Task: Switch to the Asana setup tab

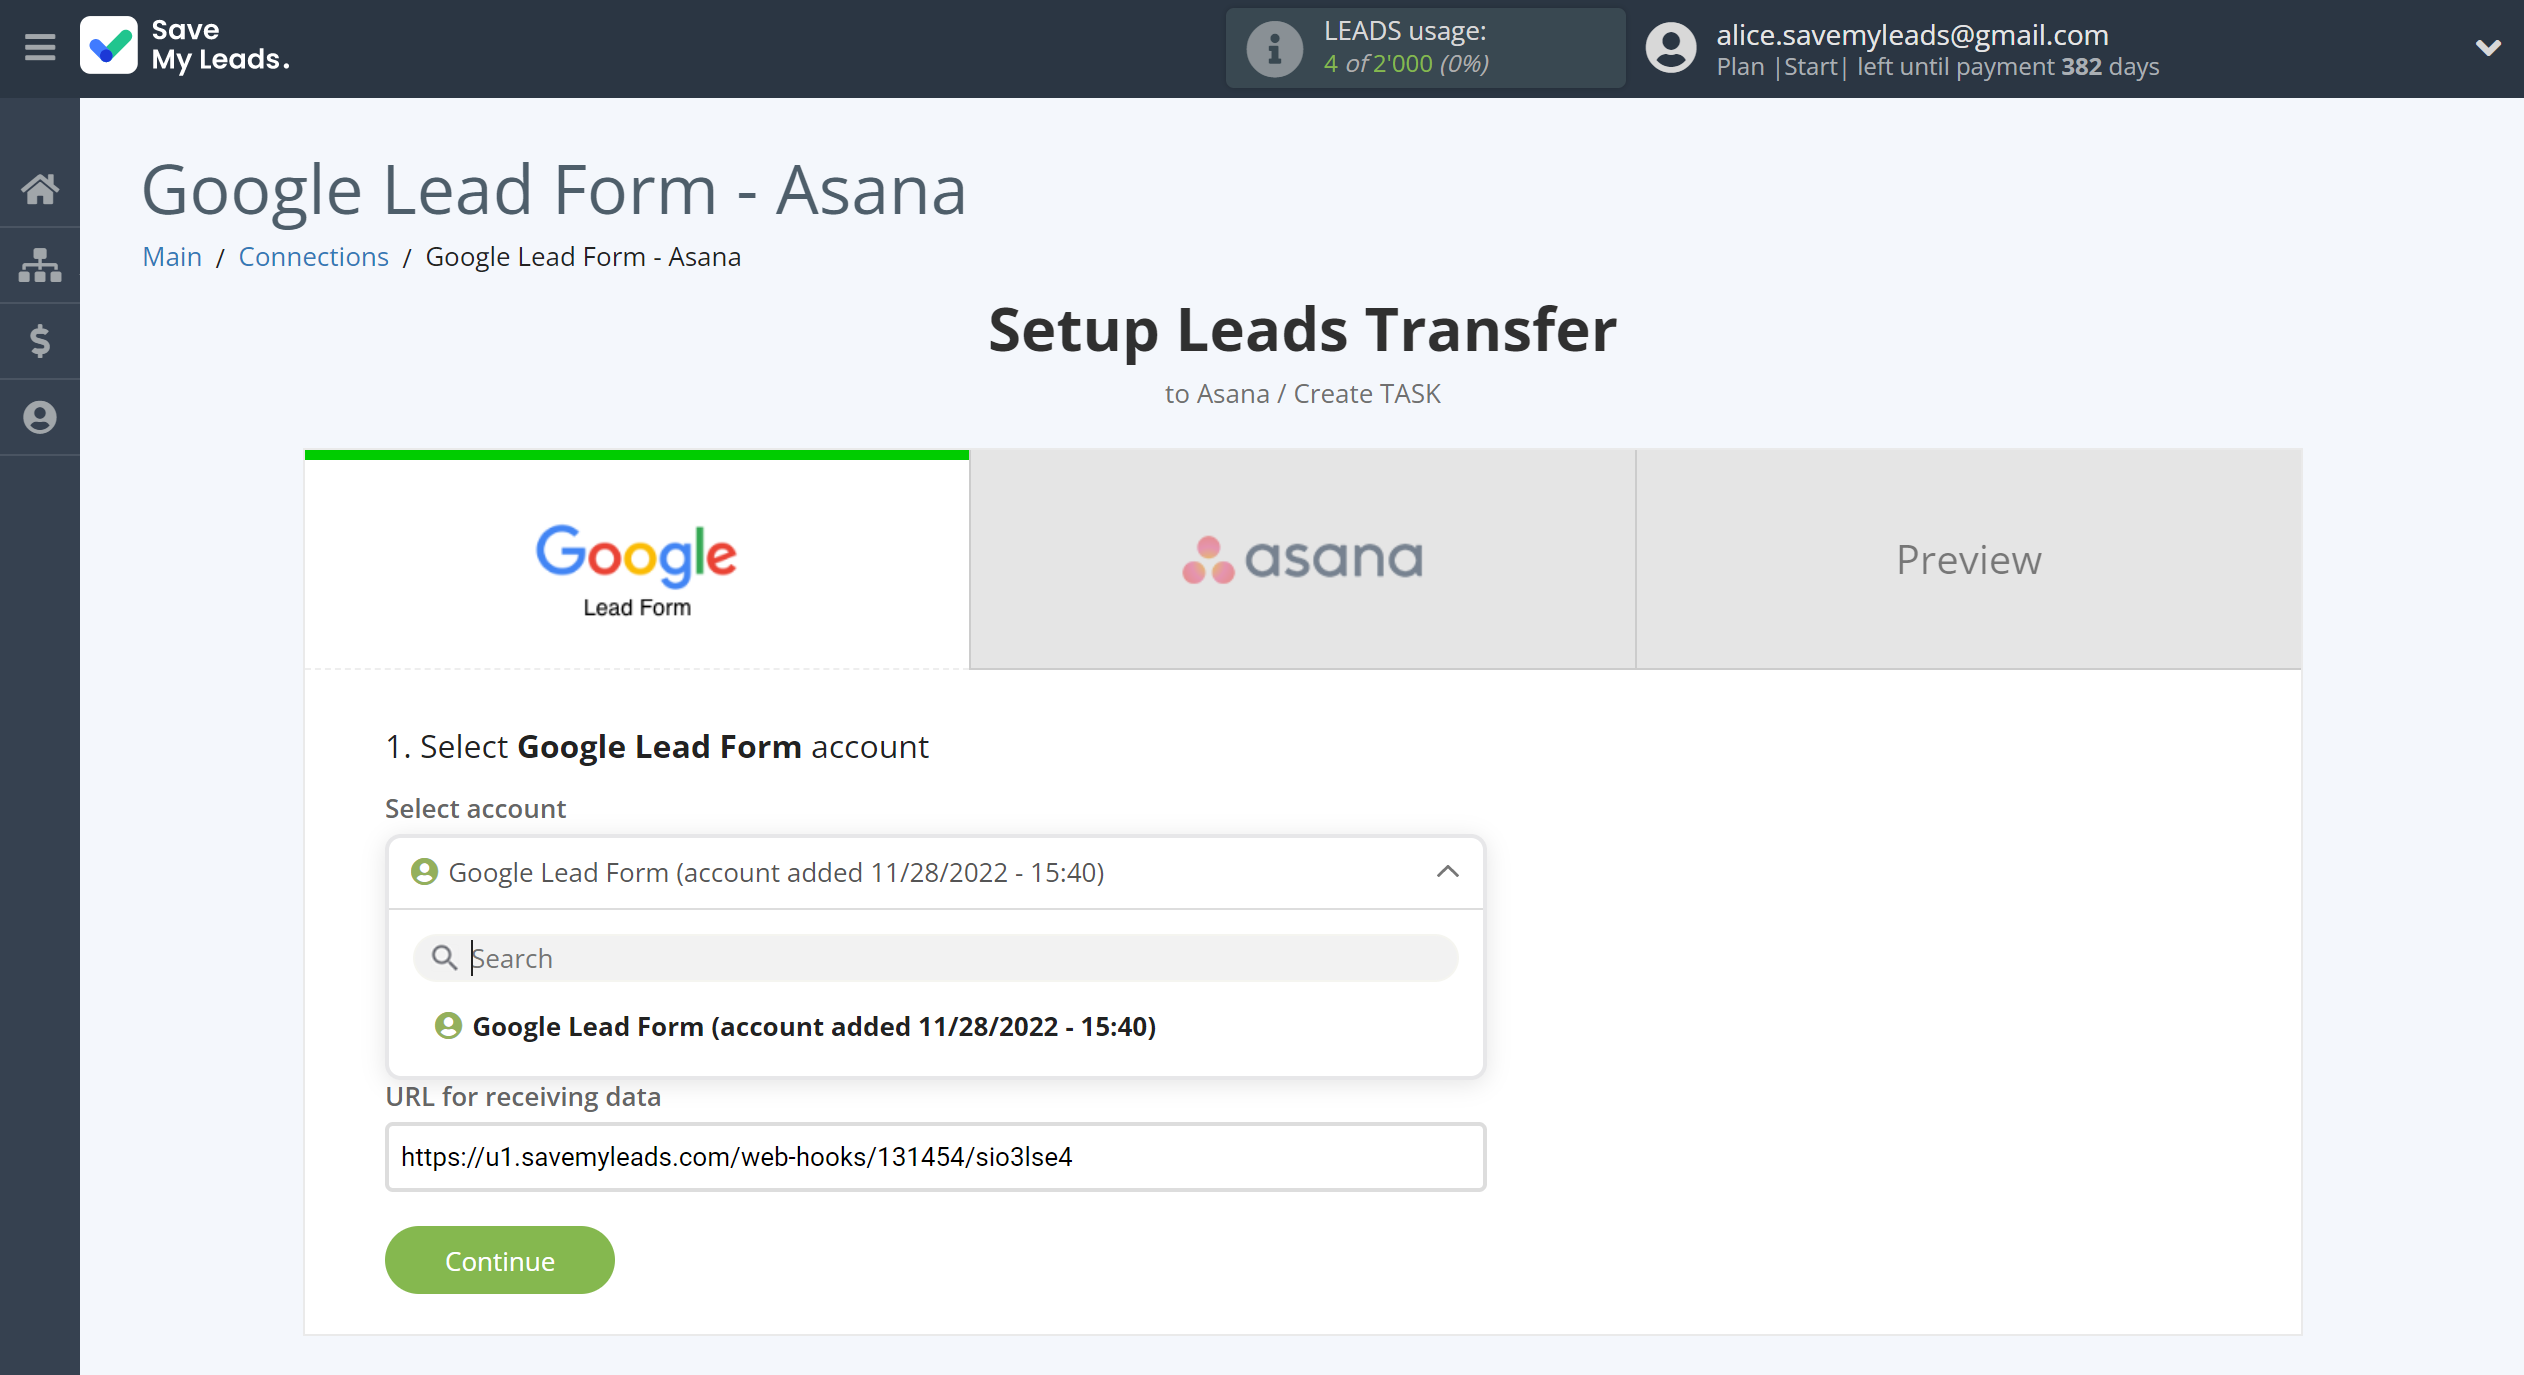Action: point(1302,559)
